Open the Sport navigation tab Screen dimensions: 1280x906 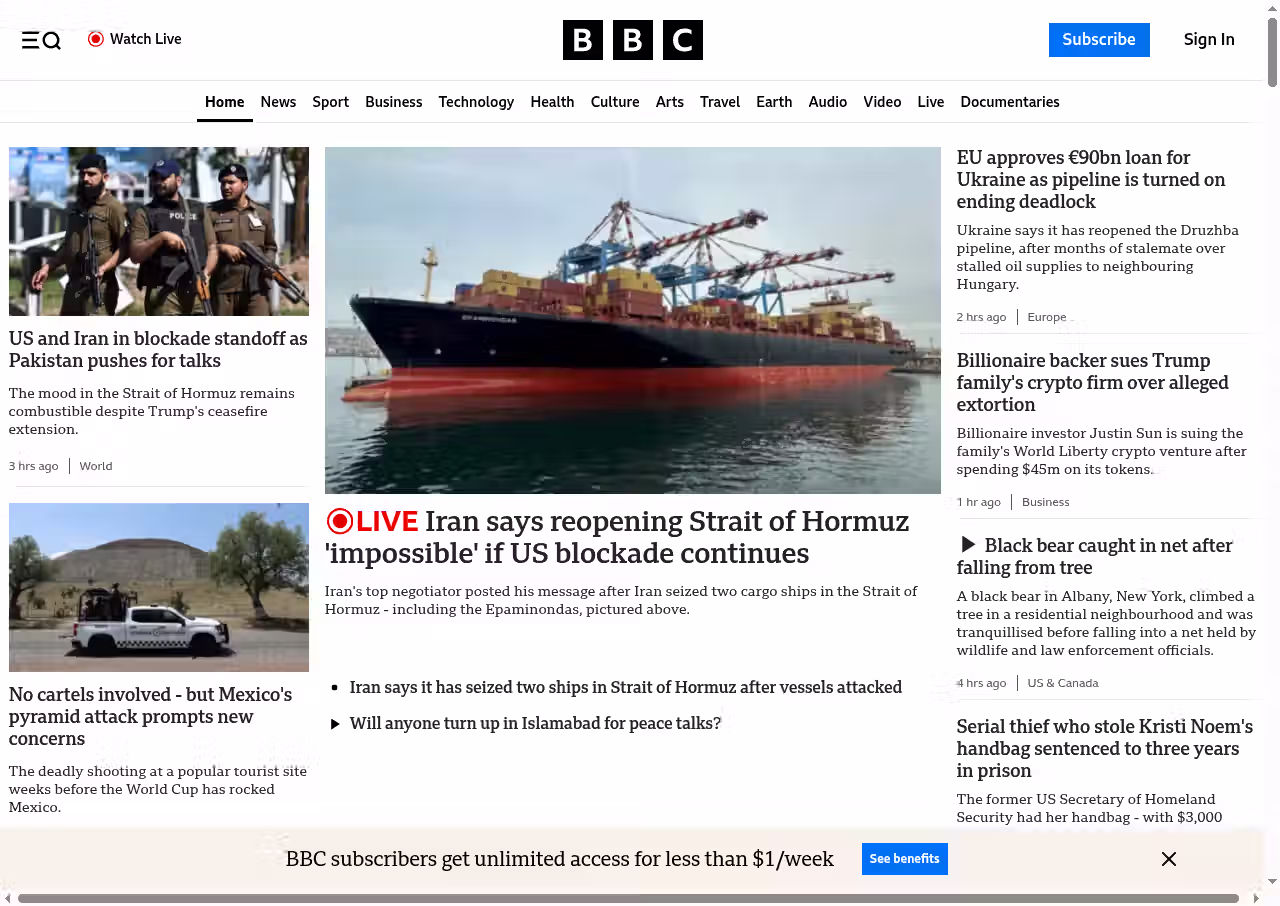[x=330, y=102]
